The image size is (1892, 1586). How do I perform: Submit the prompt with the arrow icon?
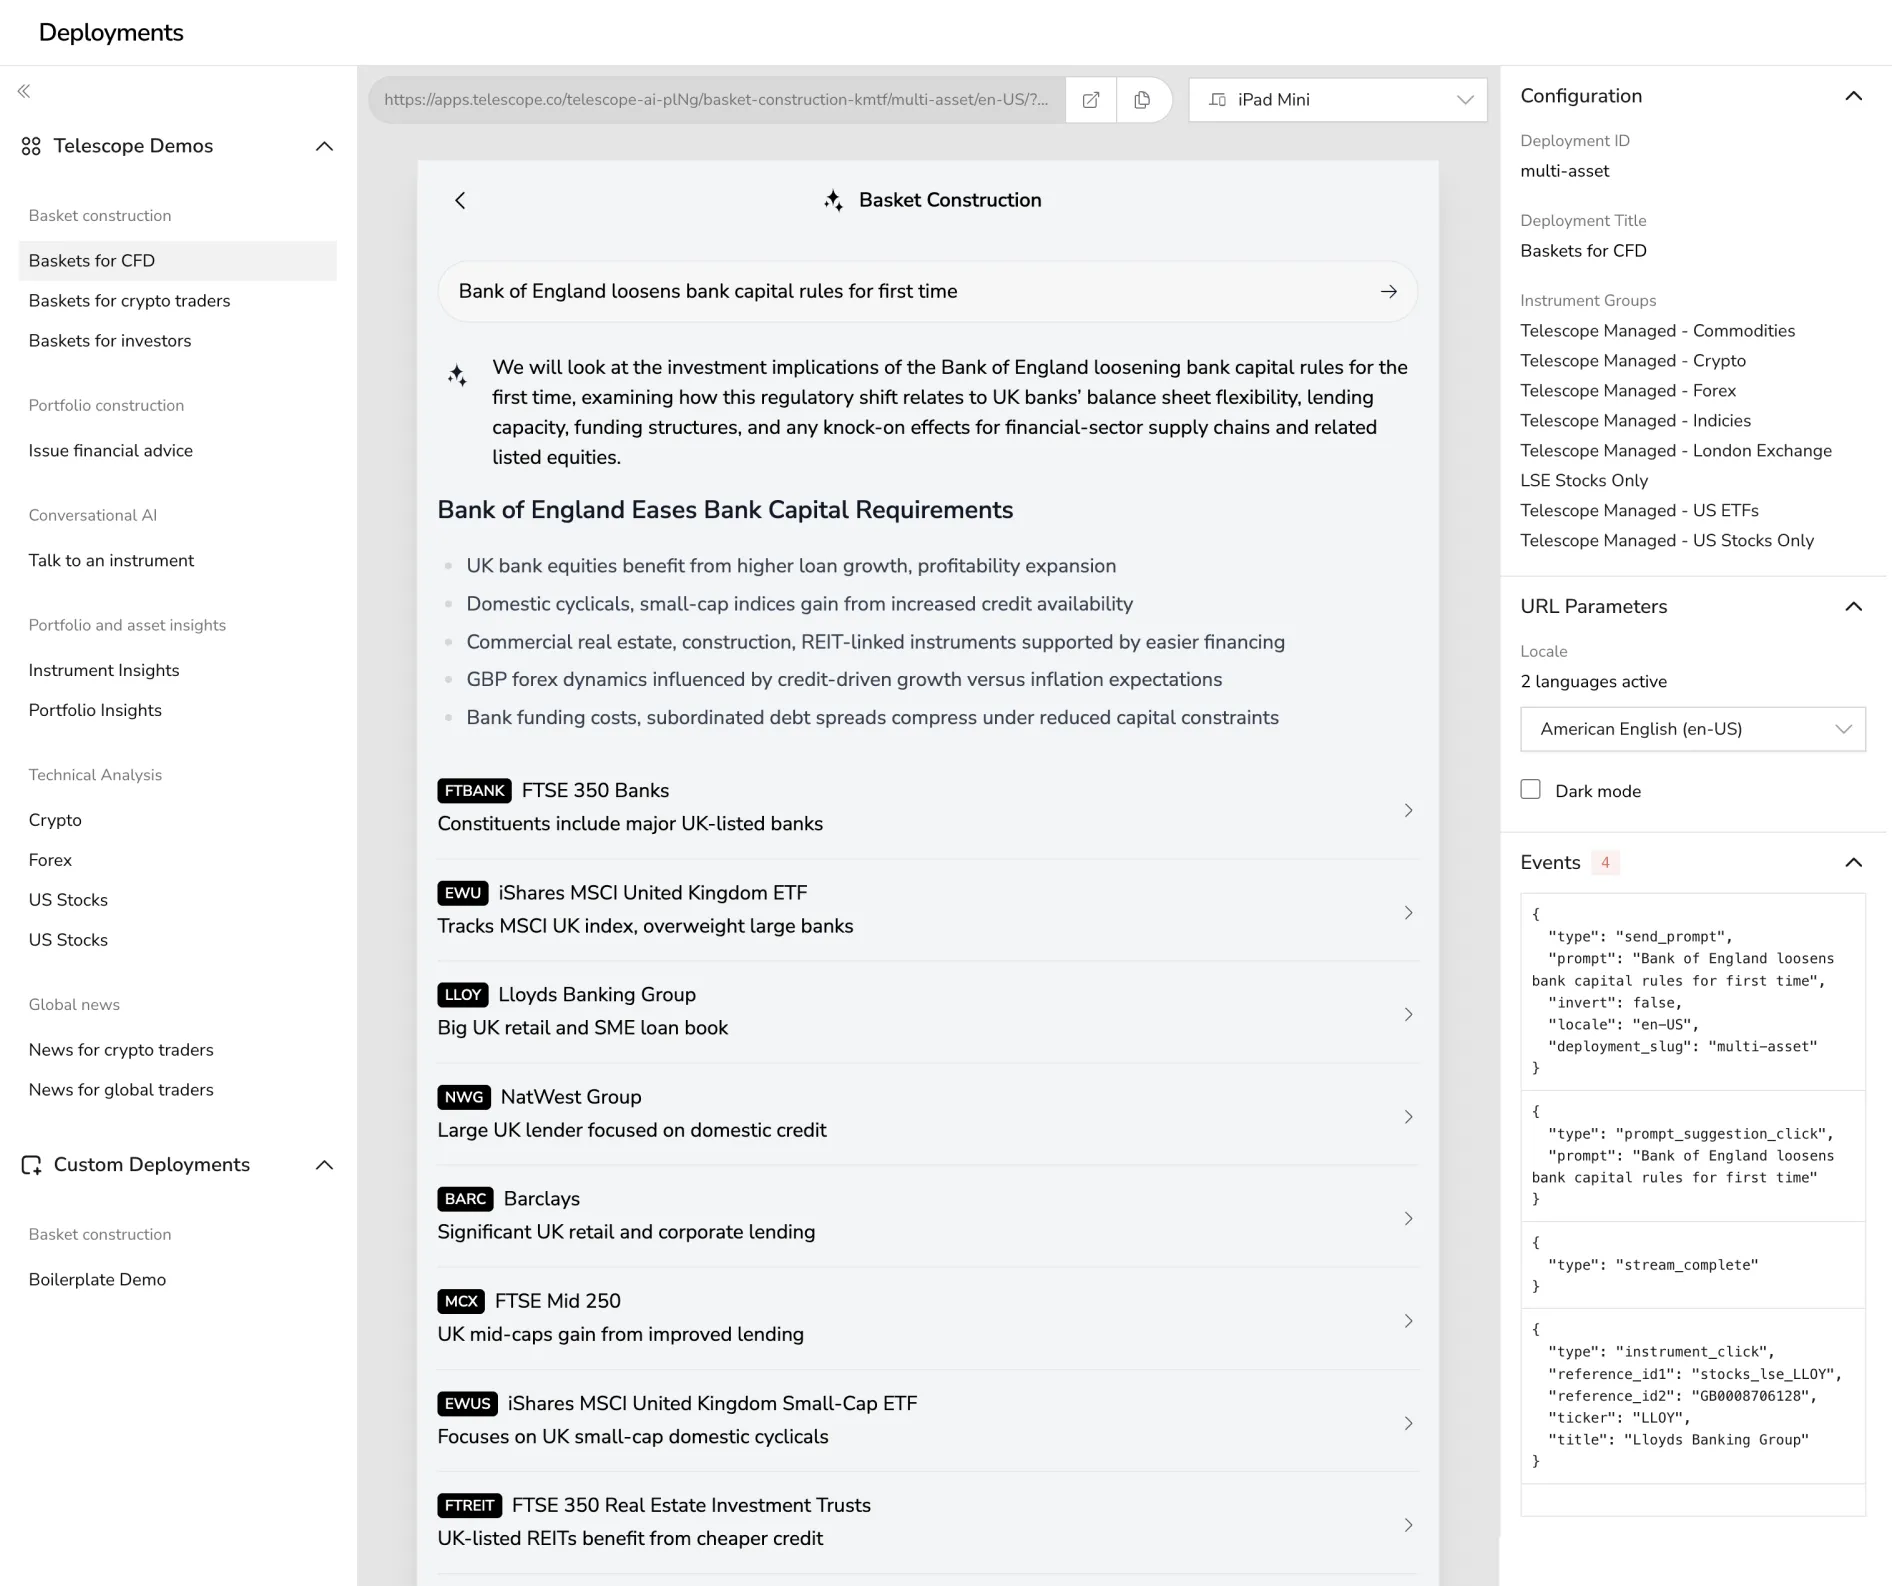[x=1388, y=291]
